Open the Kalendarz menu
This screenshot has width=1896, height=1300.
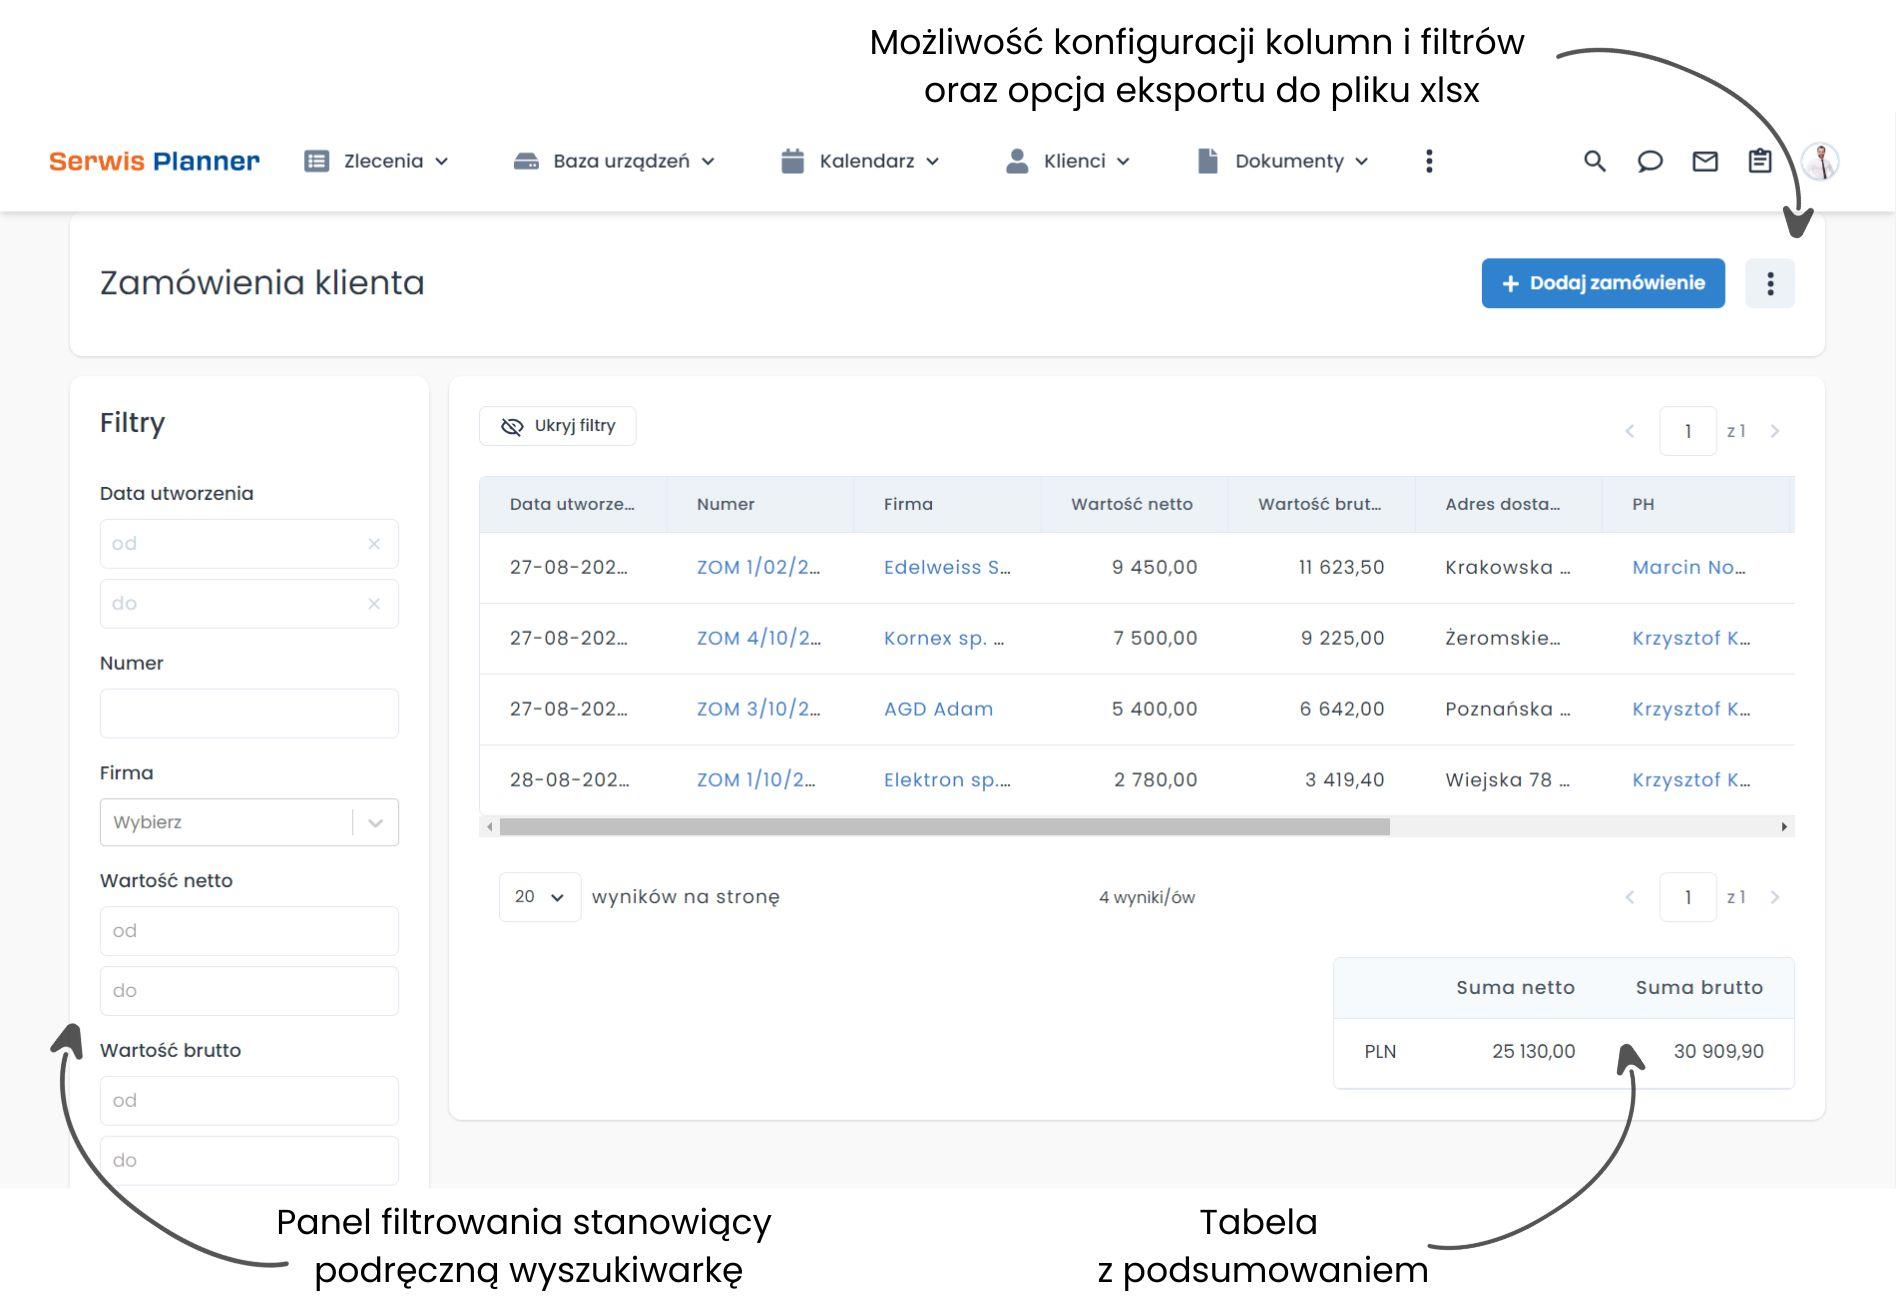(x=860, y=161)
